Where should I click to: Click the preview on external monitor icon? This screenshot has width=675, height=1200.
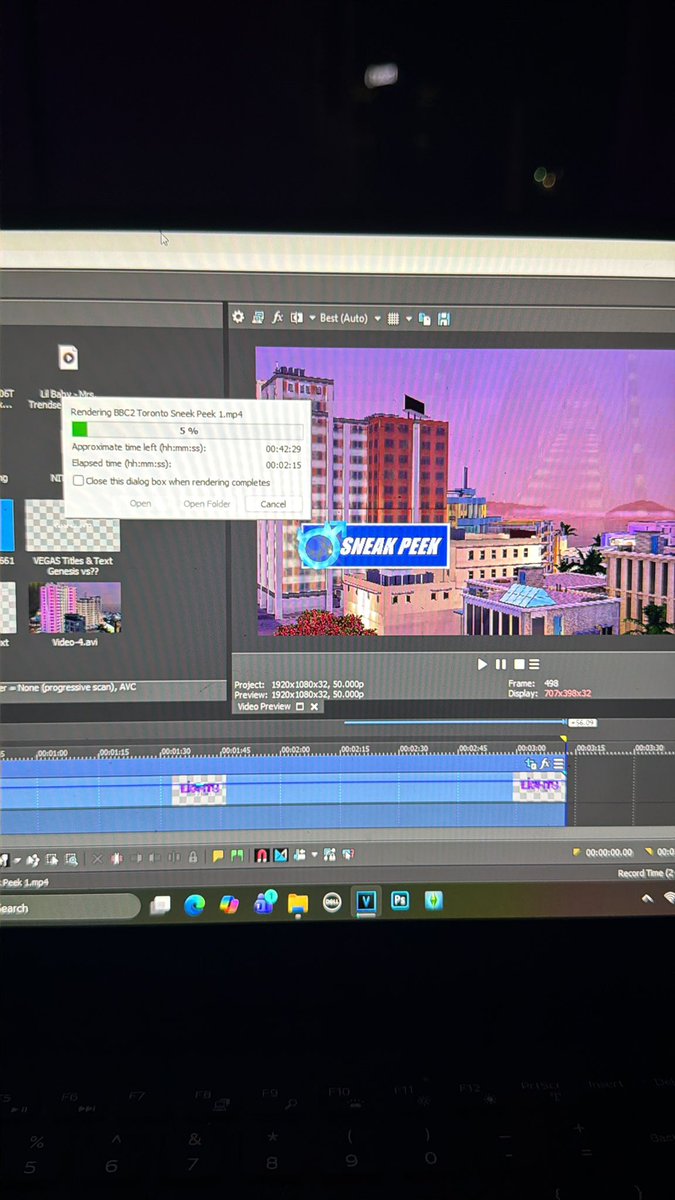(x=258, y=317)
